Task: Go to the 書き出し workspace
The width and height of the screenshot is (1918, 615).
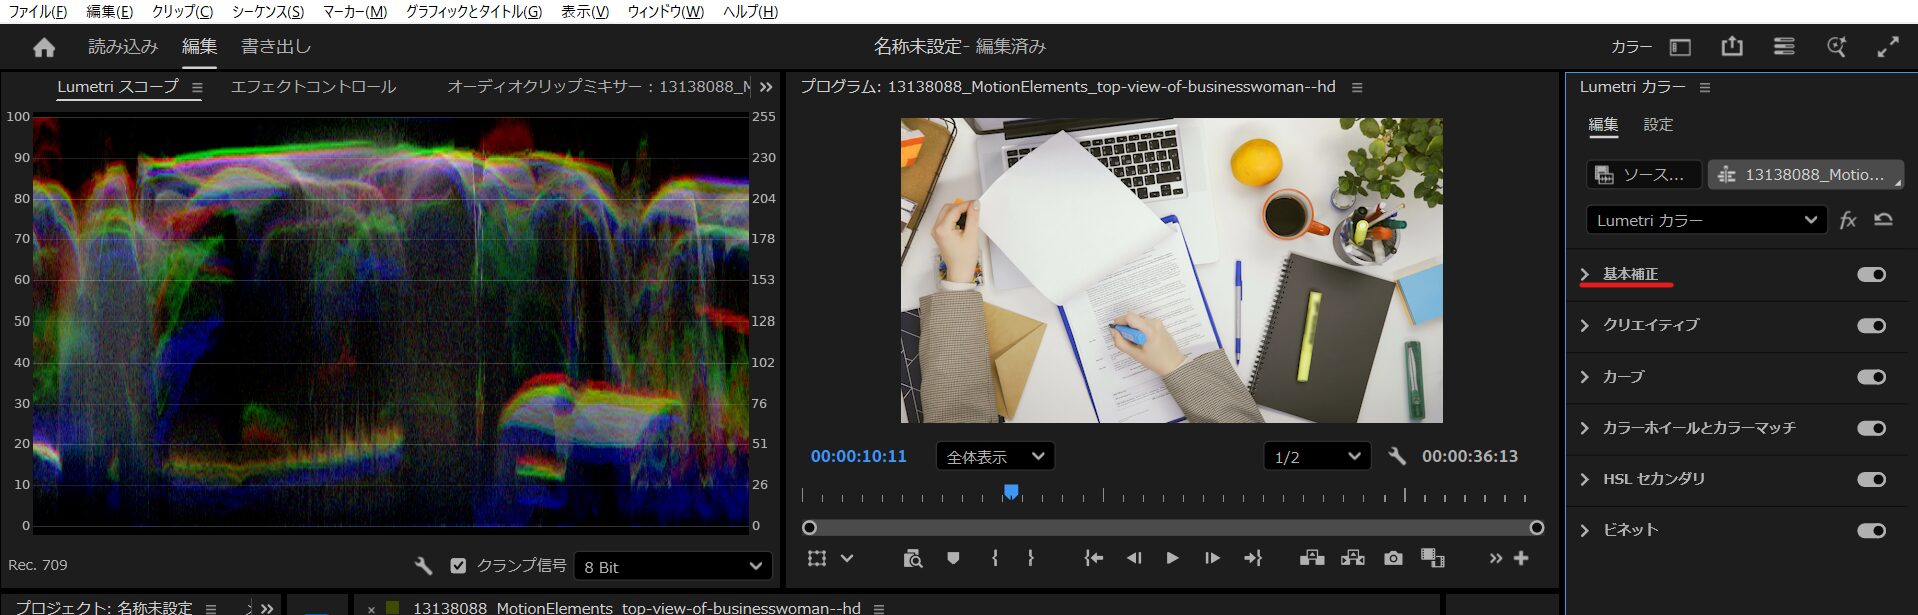Action: pyautogui.click(x=276, y=47)
